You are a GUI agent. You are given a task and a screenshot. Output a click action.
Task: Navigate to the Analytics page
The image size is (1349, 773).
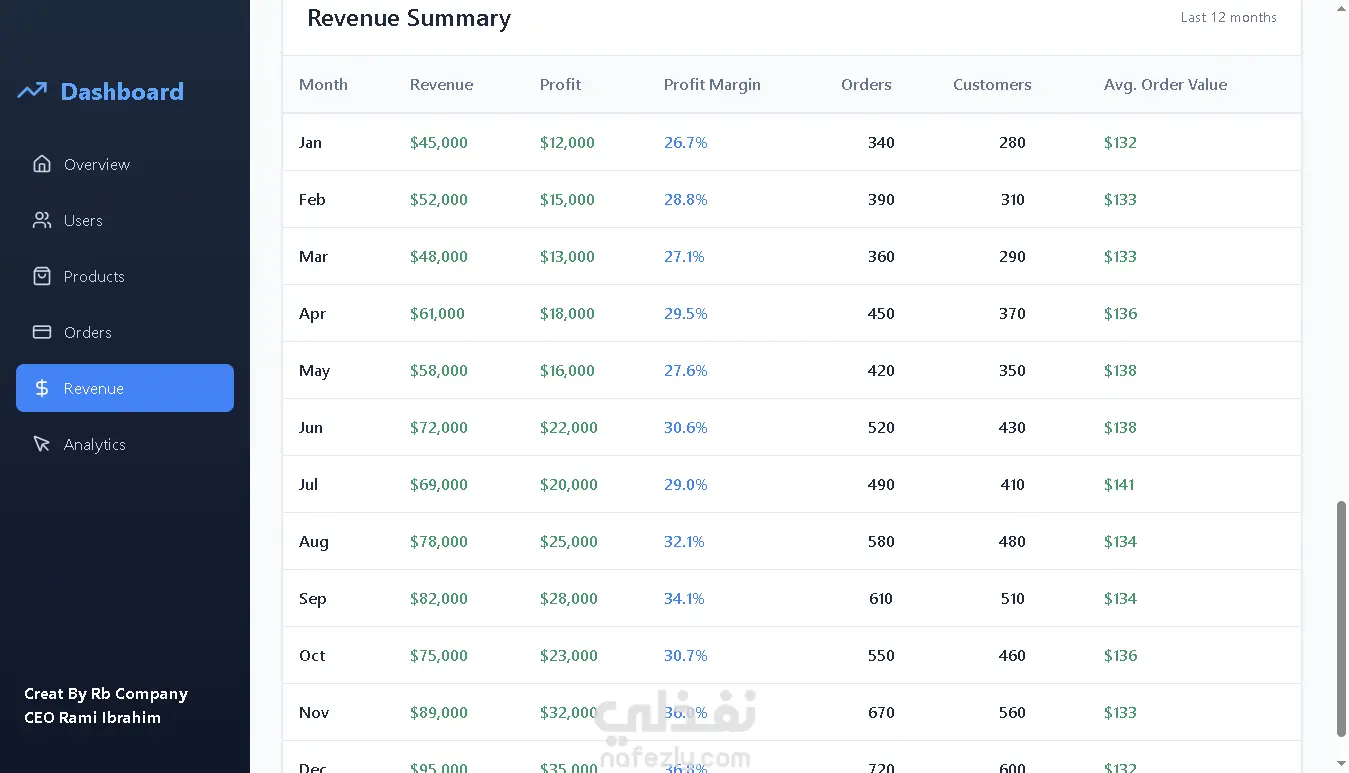tap(94, 444)
